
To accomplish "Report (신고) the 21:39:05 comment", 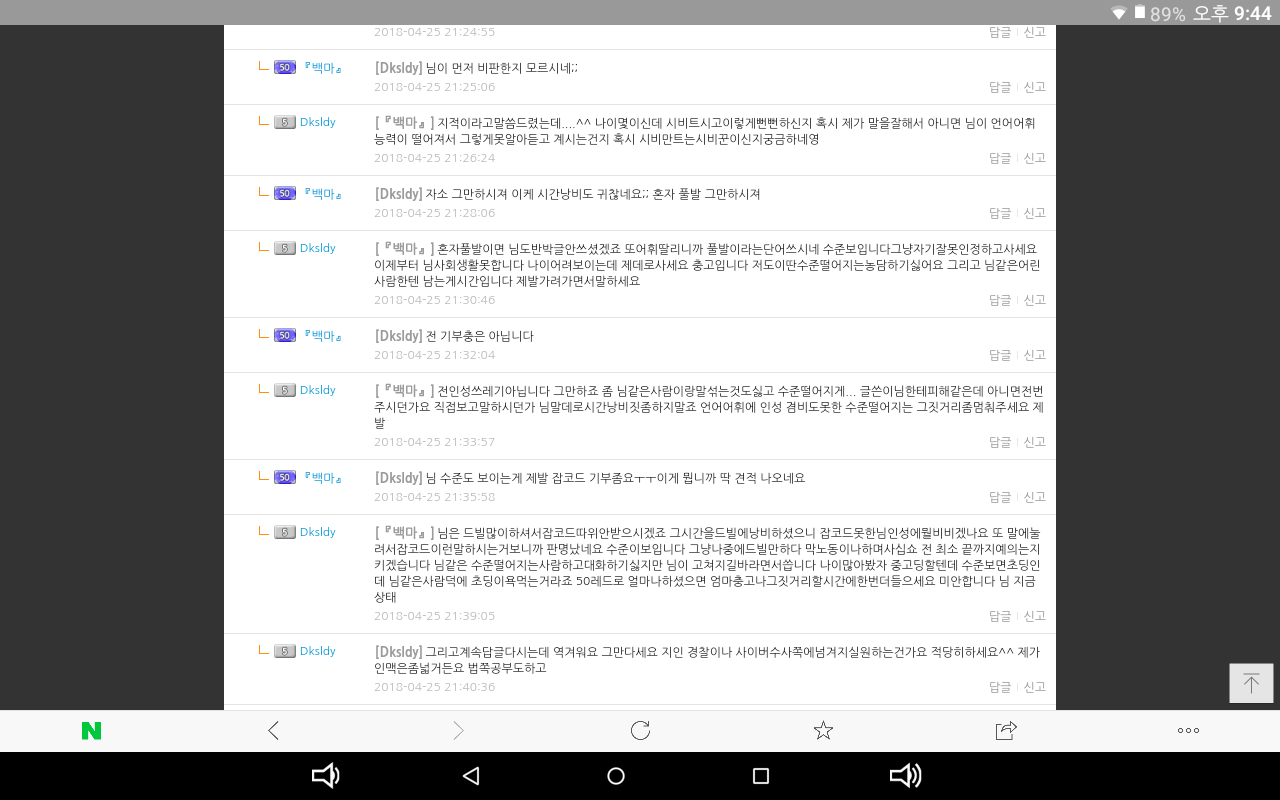I will tap(1034, 616).
